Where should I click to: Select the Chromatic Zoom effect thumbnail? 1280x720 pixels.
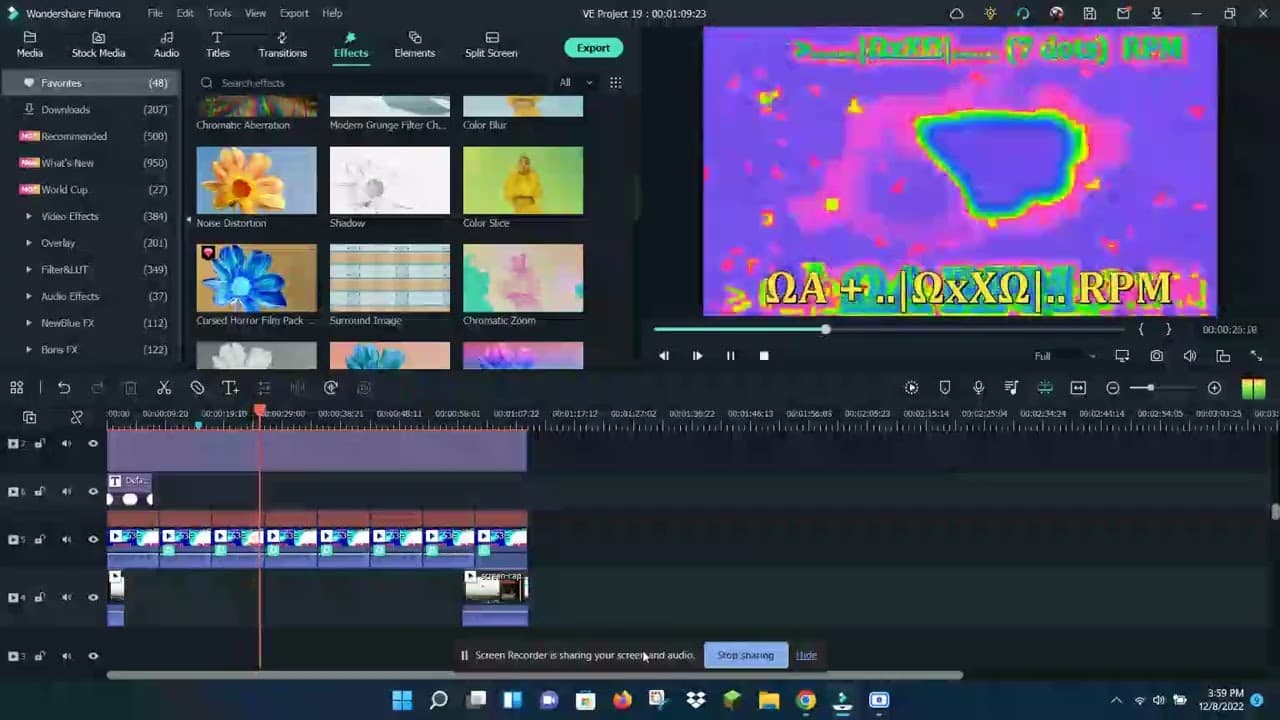coord(523,278)
